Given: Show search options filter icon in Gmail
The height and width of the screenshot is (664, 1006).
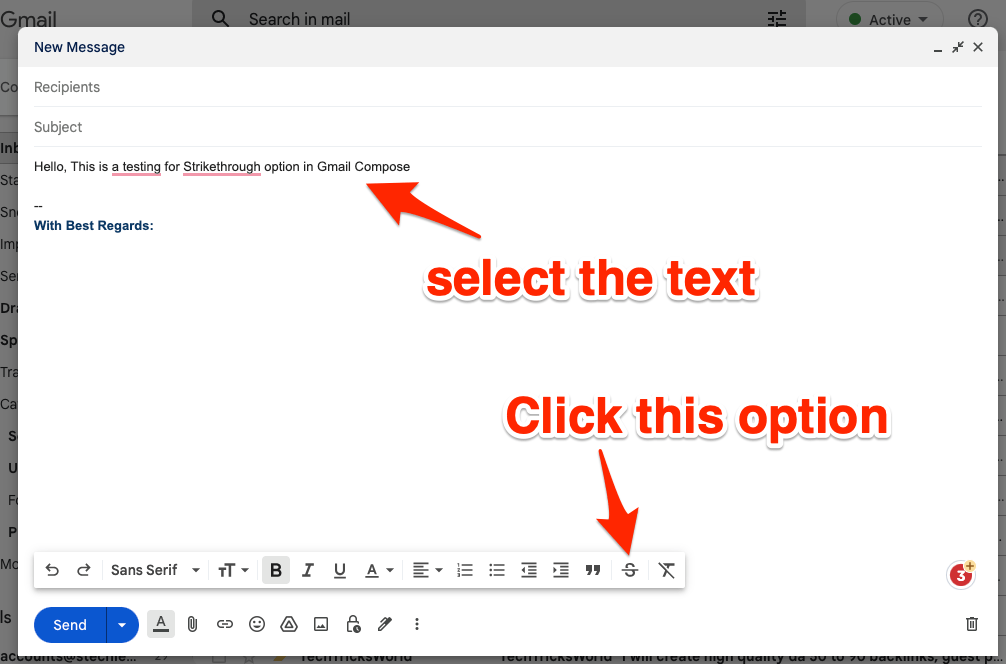Looking at the screenshot, I should tap(777, 19).
